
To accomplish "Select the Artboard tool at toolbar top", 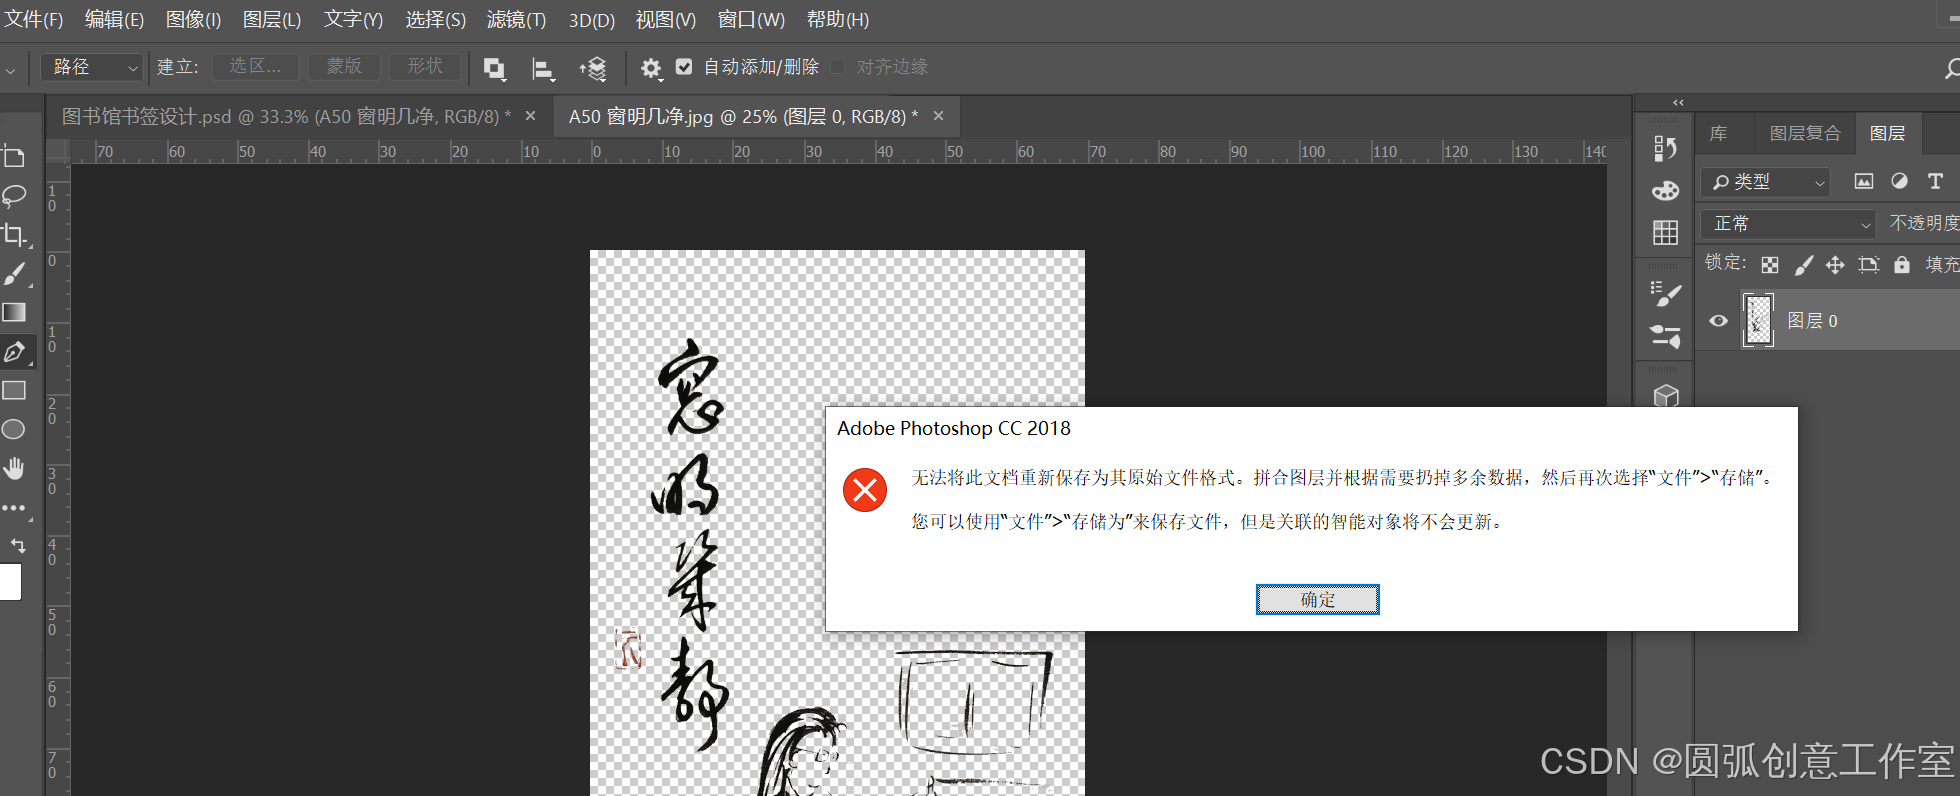I will pyautogui.click(x=14, y=156).
